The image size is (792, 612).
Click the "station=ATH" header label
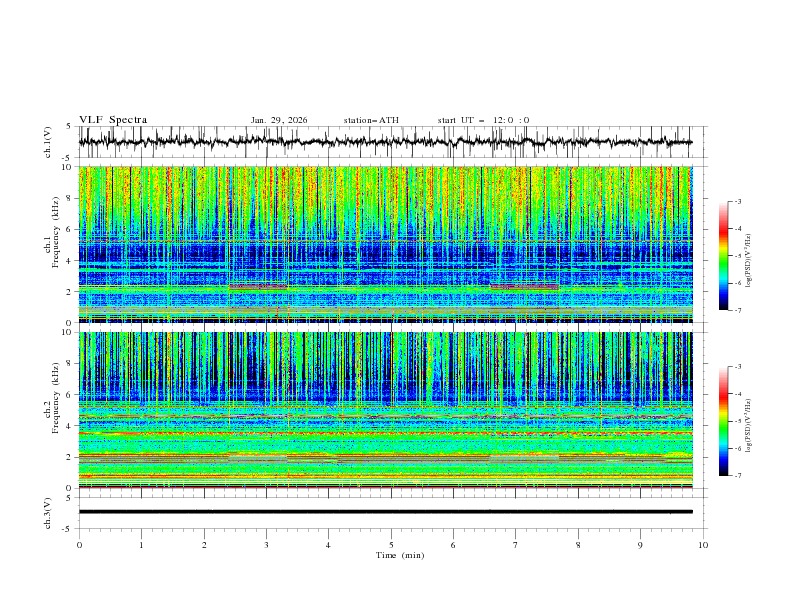[370, 120]
